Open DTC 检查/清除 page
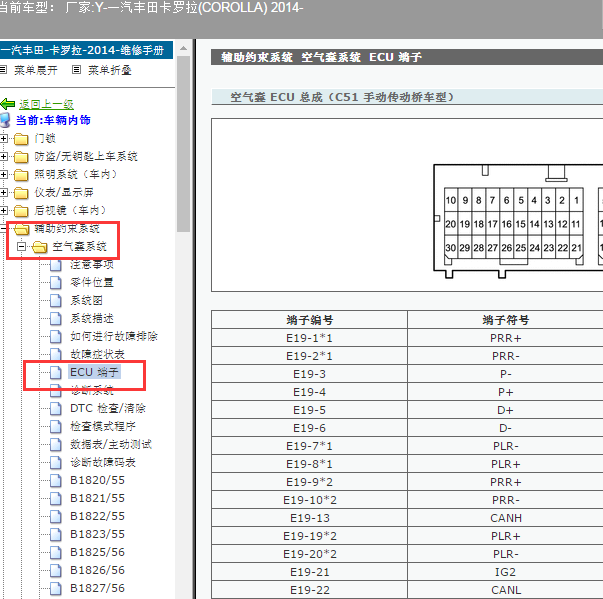This screenshot has width=603, height=599. [x=108, y=408]
